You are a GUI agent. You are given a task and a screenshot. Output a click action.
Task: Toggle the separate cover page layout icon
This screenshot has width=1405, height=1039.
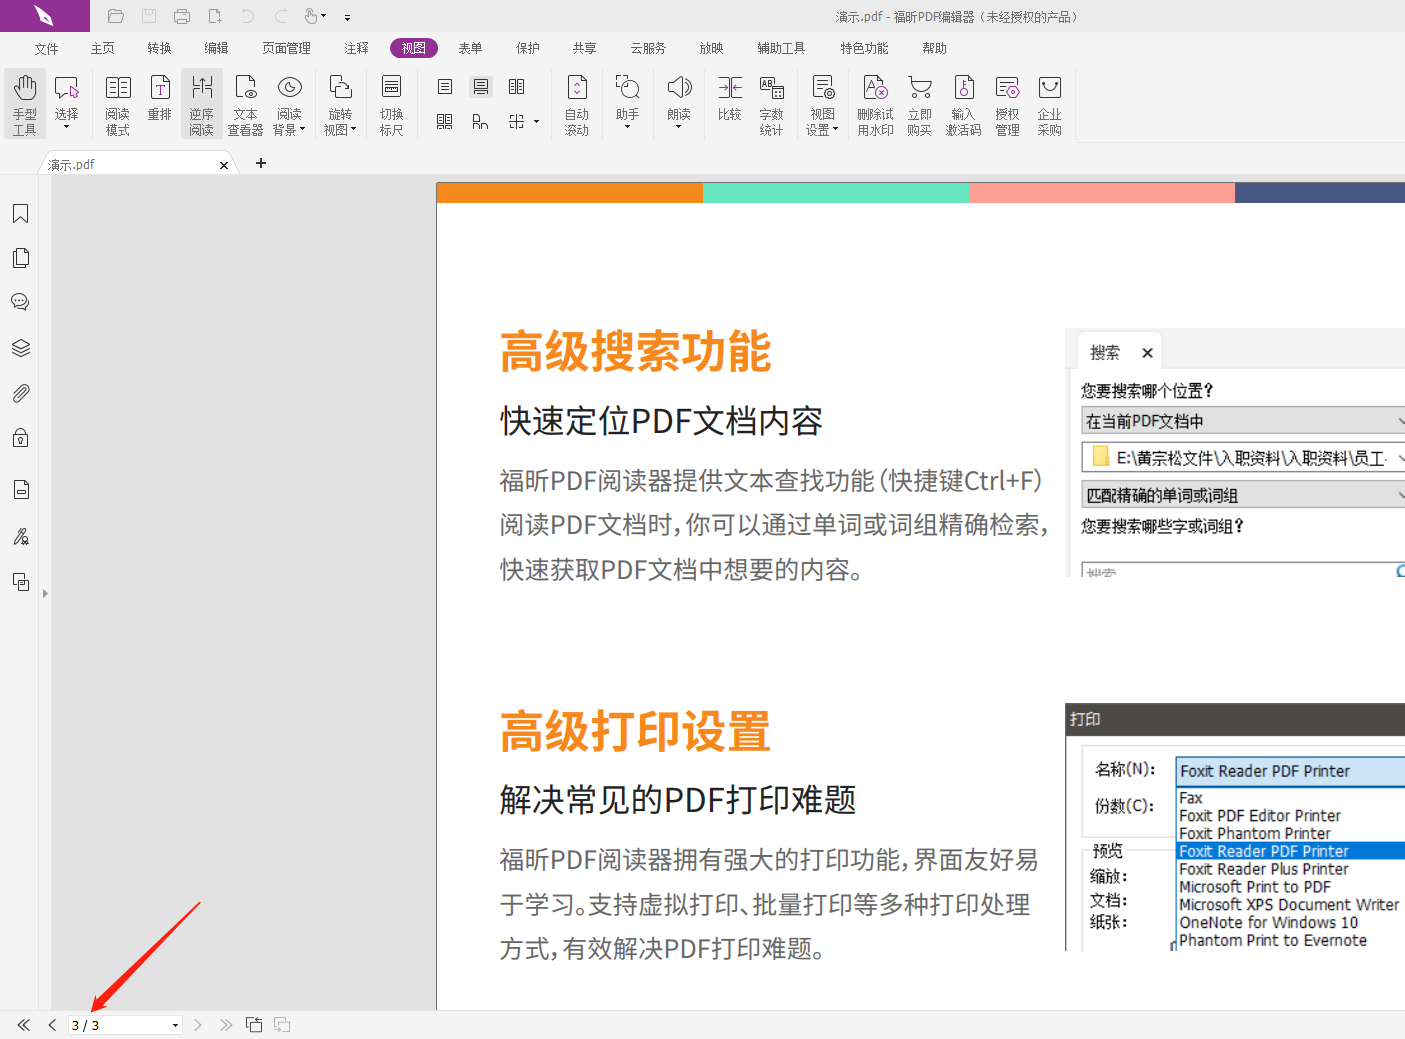click(x=481, y=122)
